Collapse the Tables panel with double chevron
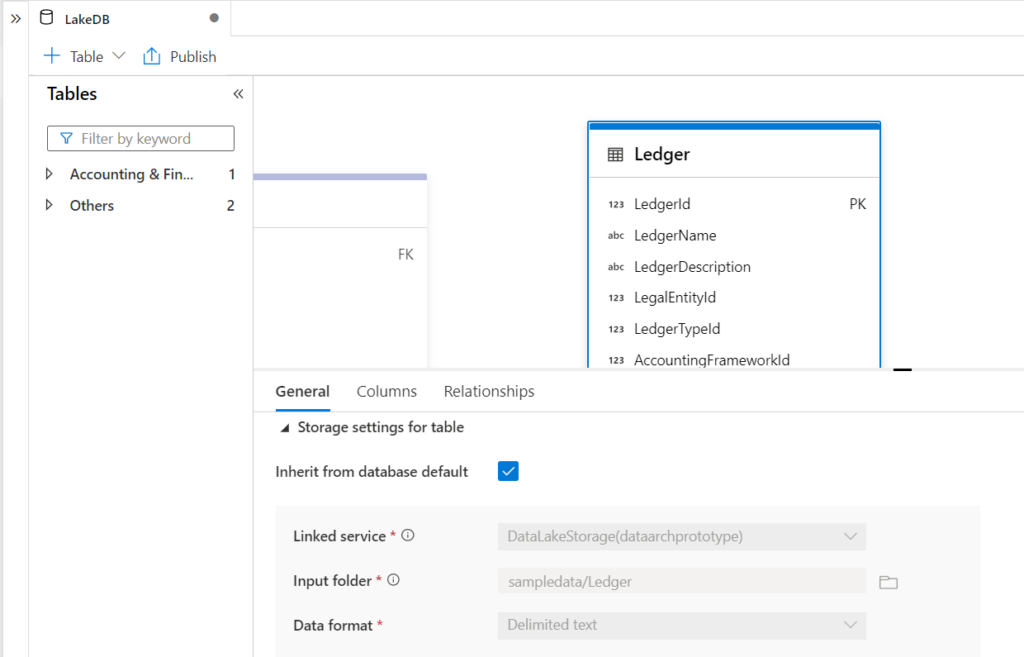 pos(238,93)
